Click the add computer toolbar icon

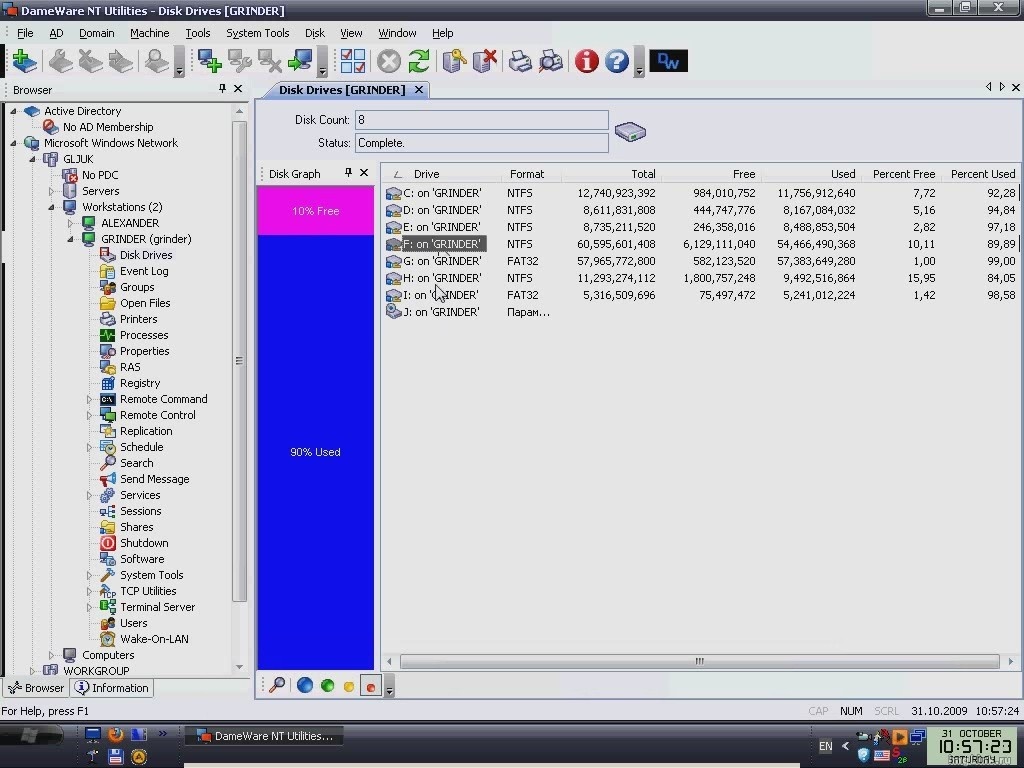pyautogui.click(x=210, y=61)
